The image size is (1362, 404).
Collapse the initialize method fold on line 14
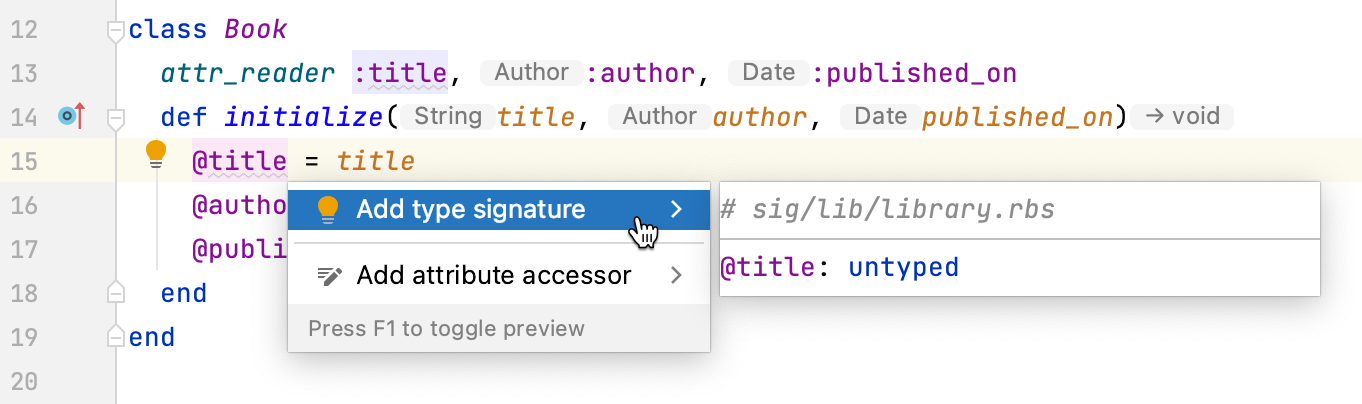(x=116, y=118)
